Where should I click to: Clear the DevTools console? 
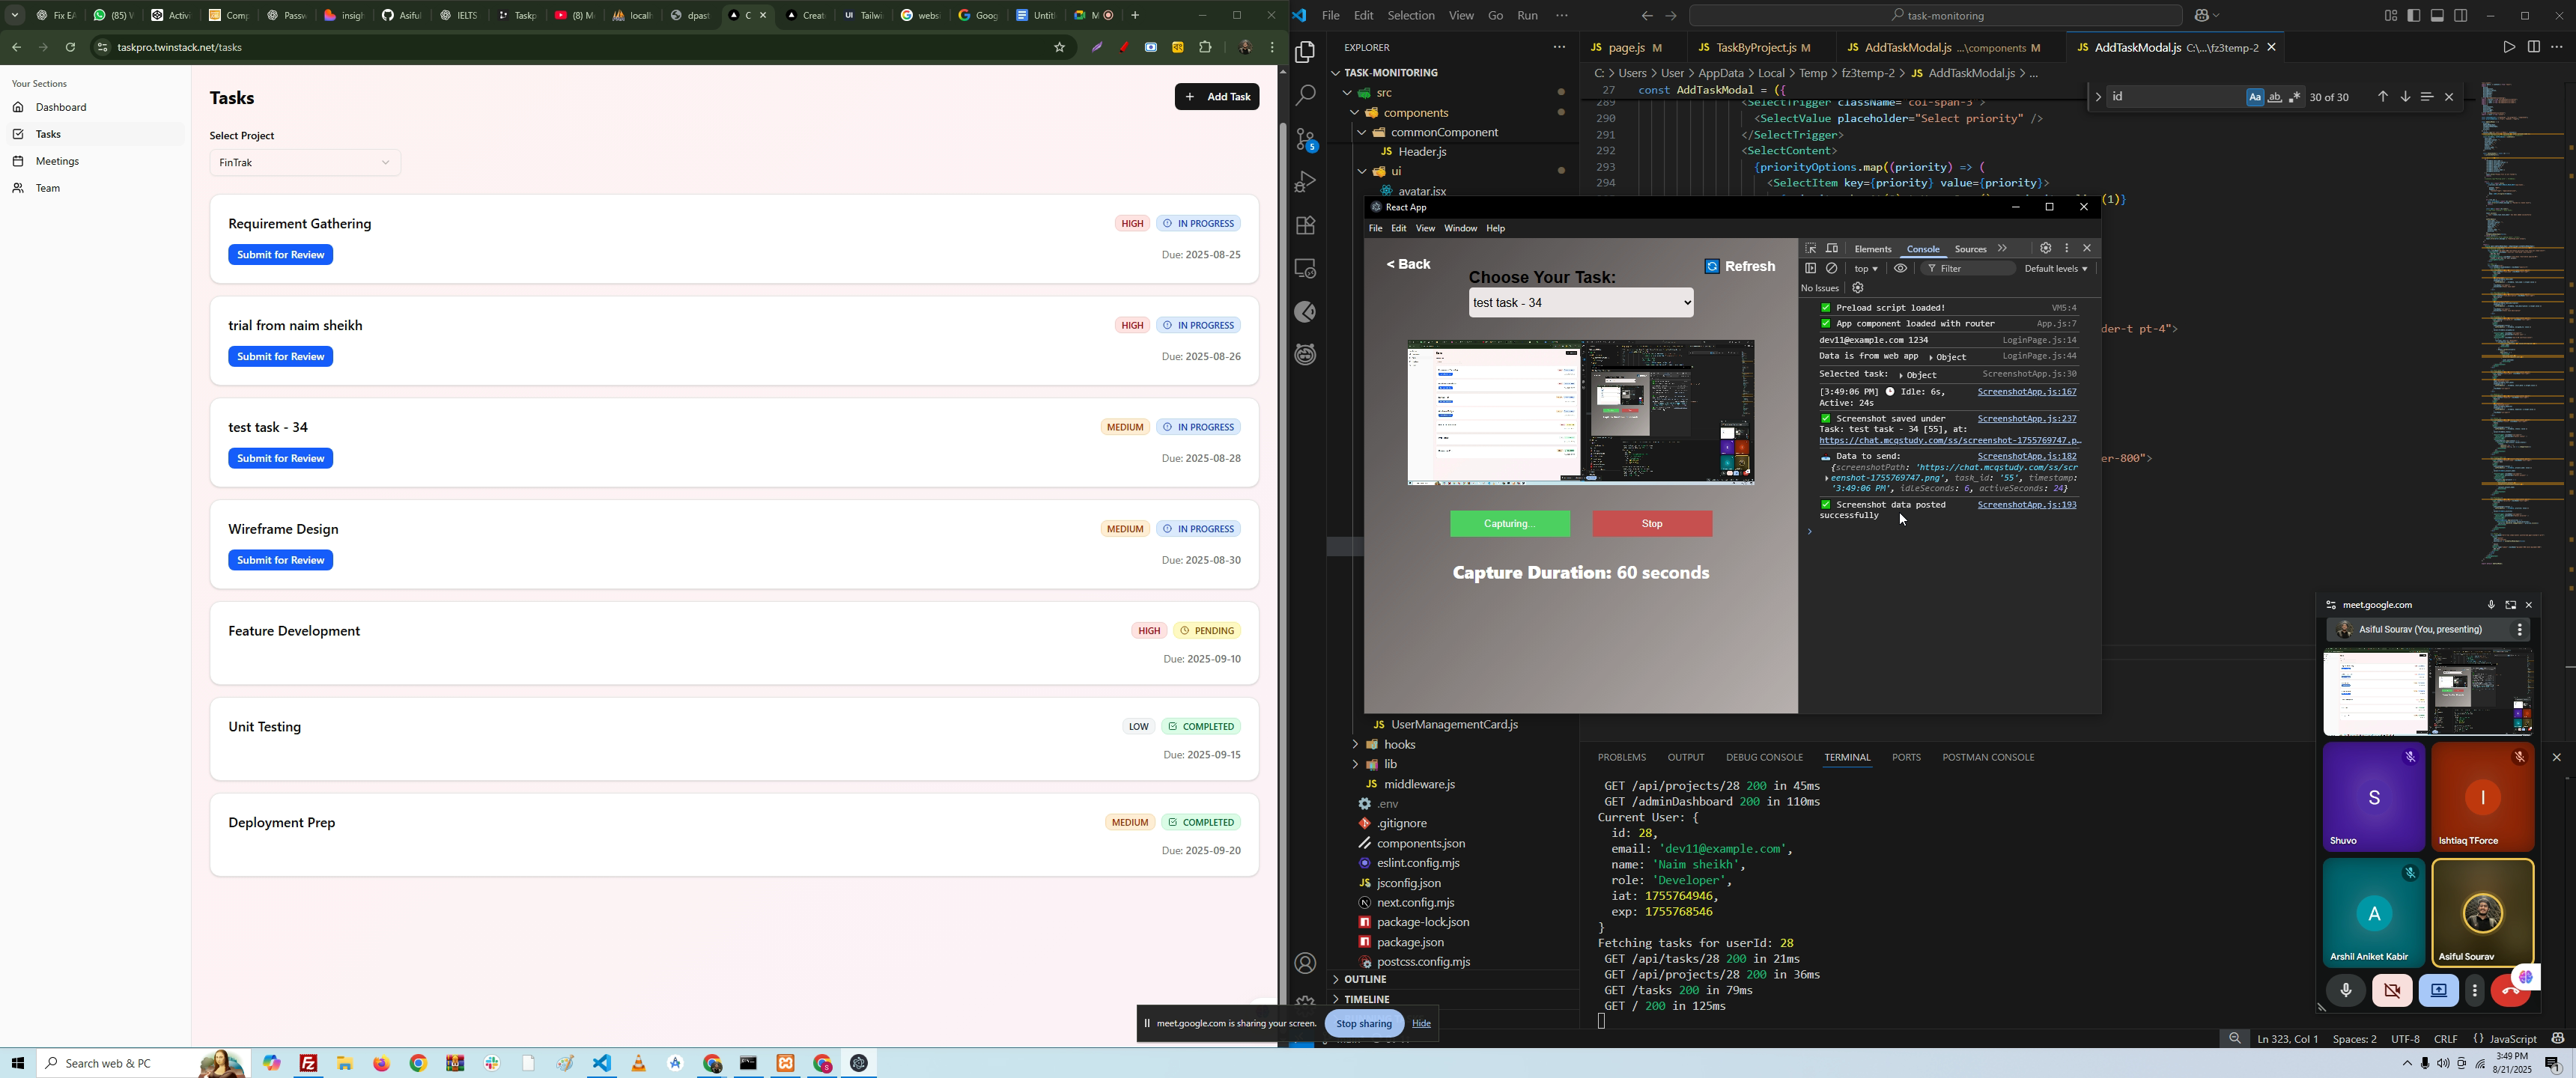point(1832,269)
